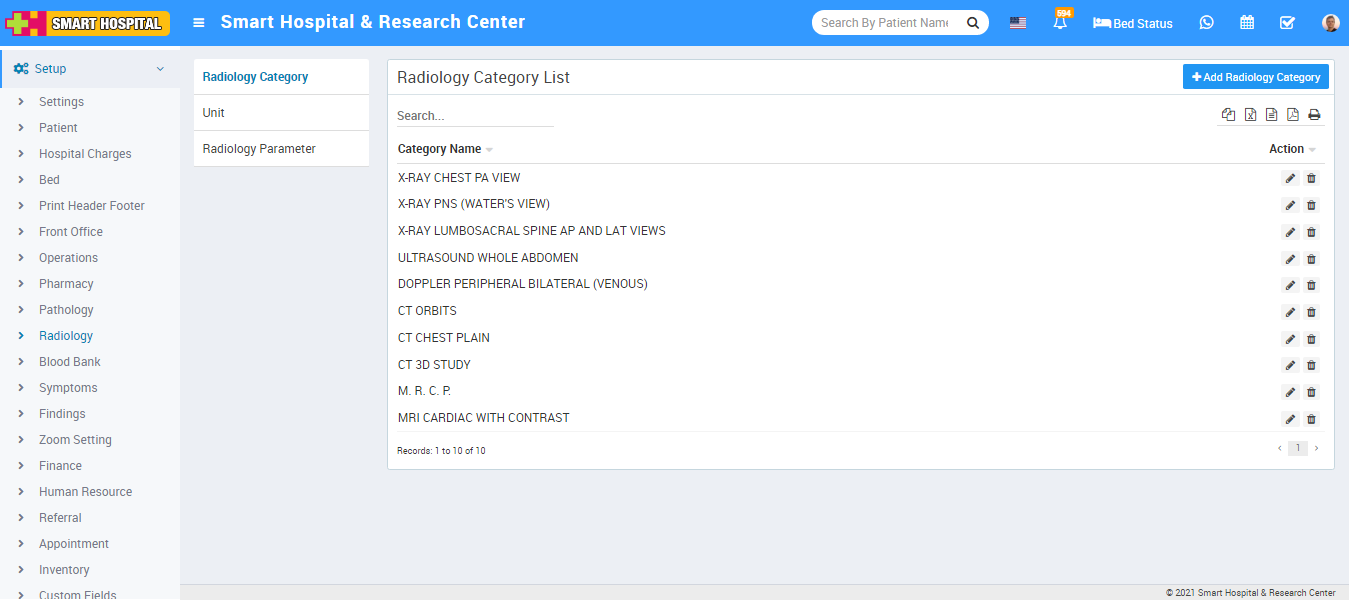Click Add Radiology Category button
The image size is (1349, 600).
pyautogui.click(x=1255, y=77)
